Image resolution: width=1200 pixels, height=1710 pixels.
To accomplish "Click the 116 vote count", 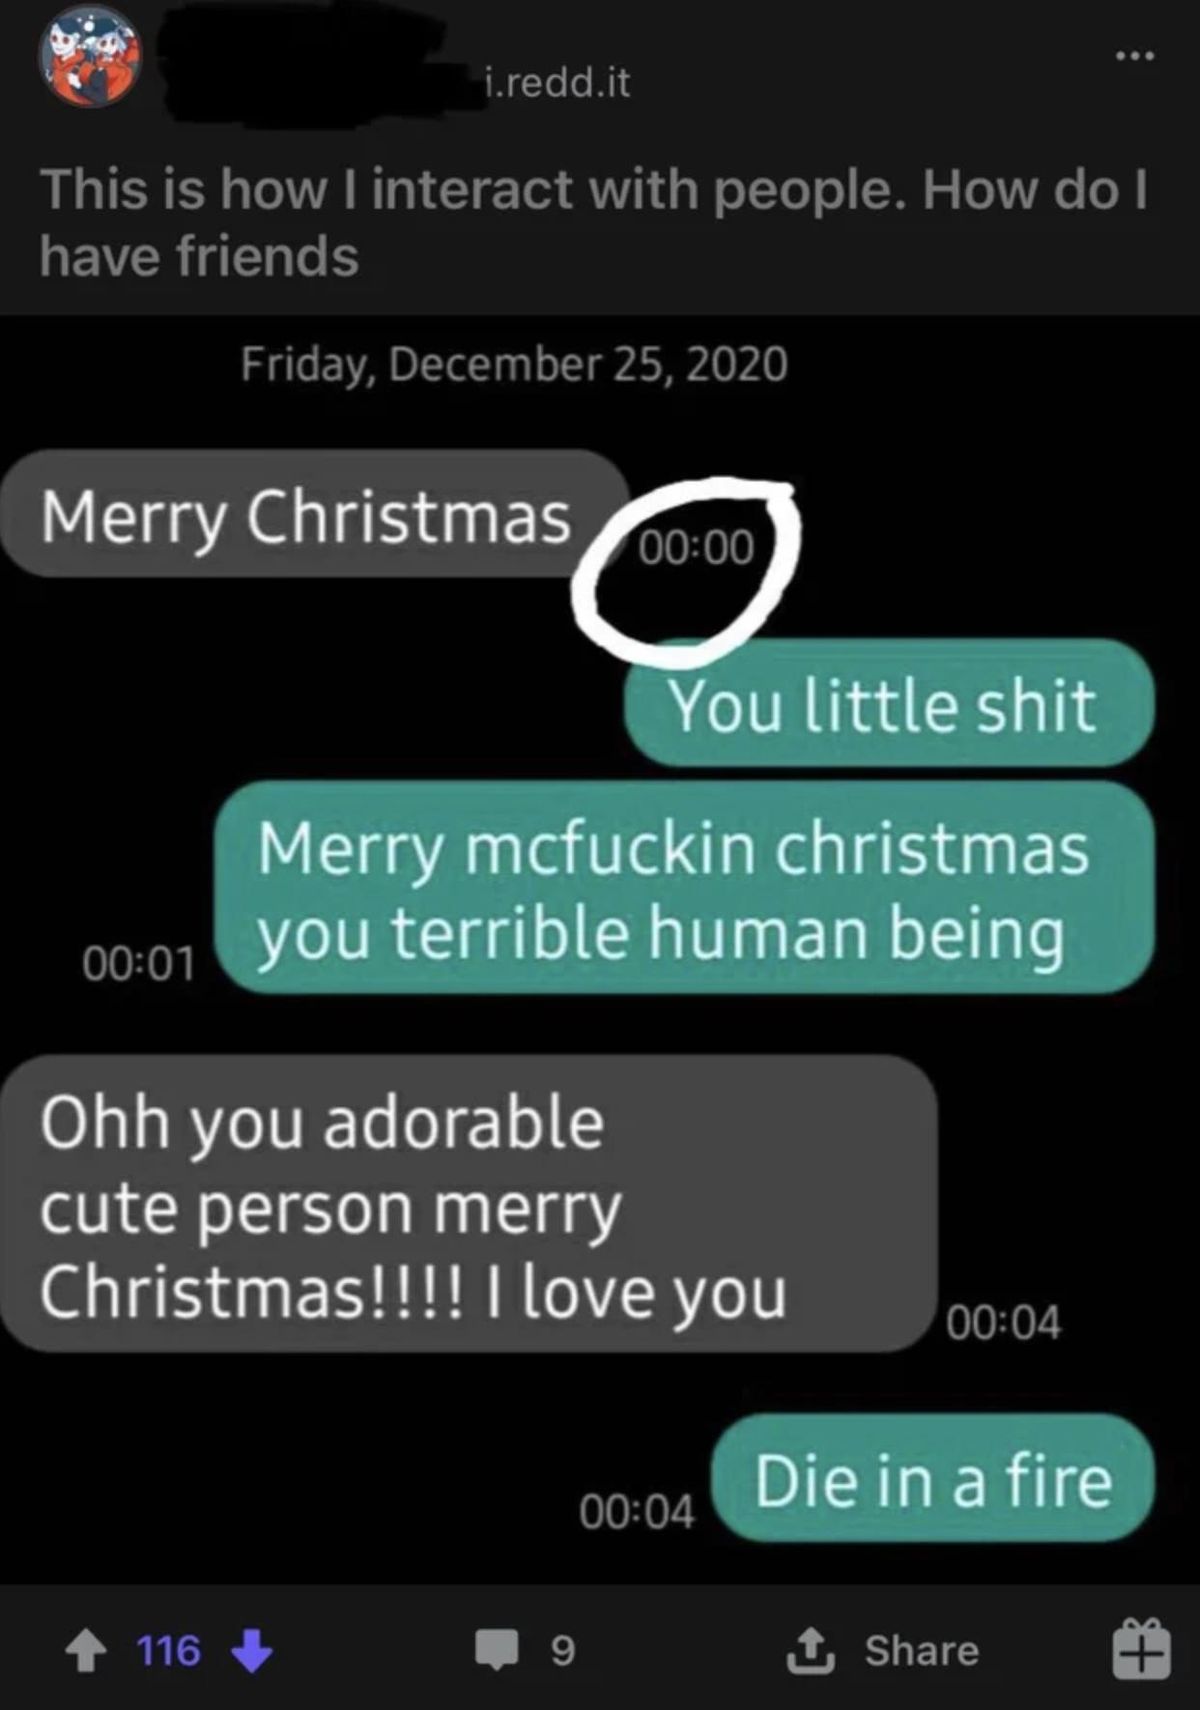I will tap(168, 1651).
